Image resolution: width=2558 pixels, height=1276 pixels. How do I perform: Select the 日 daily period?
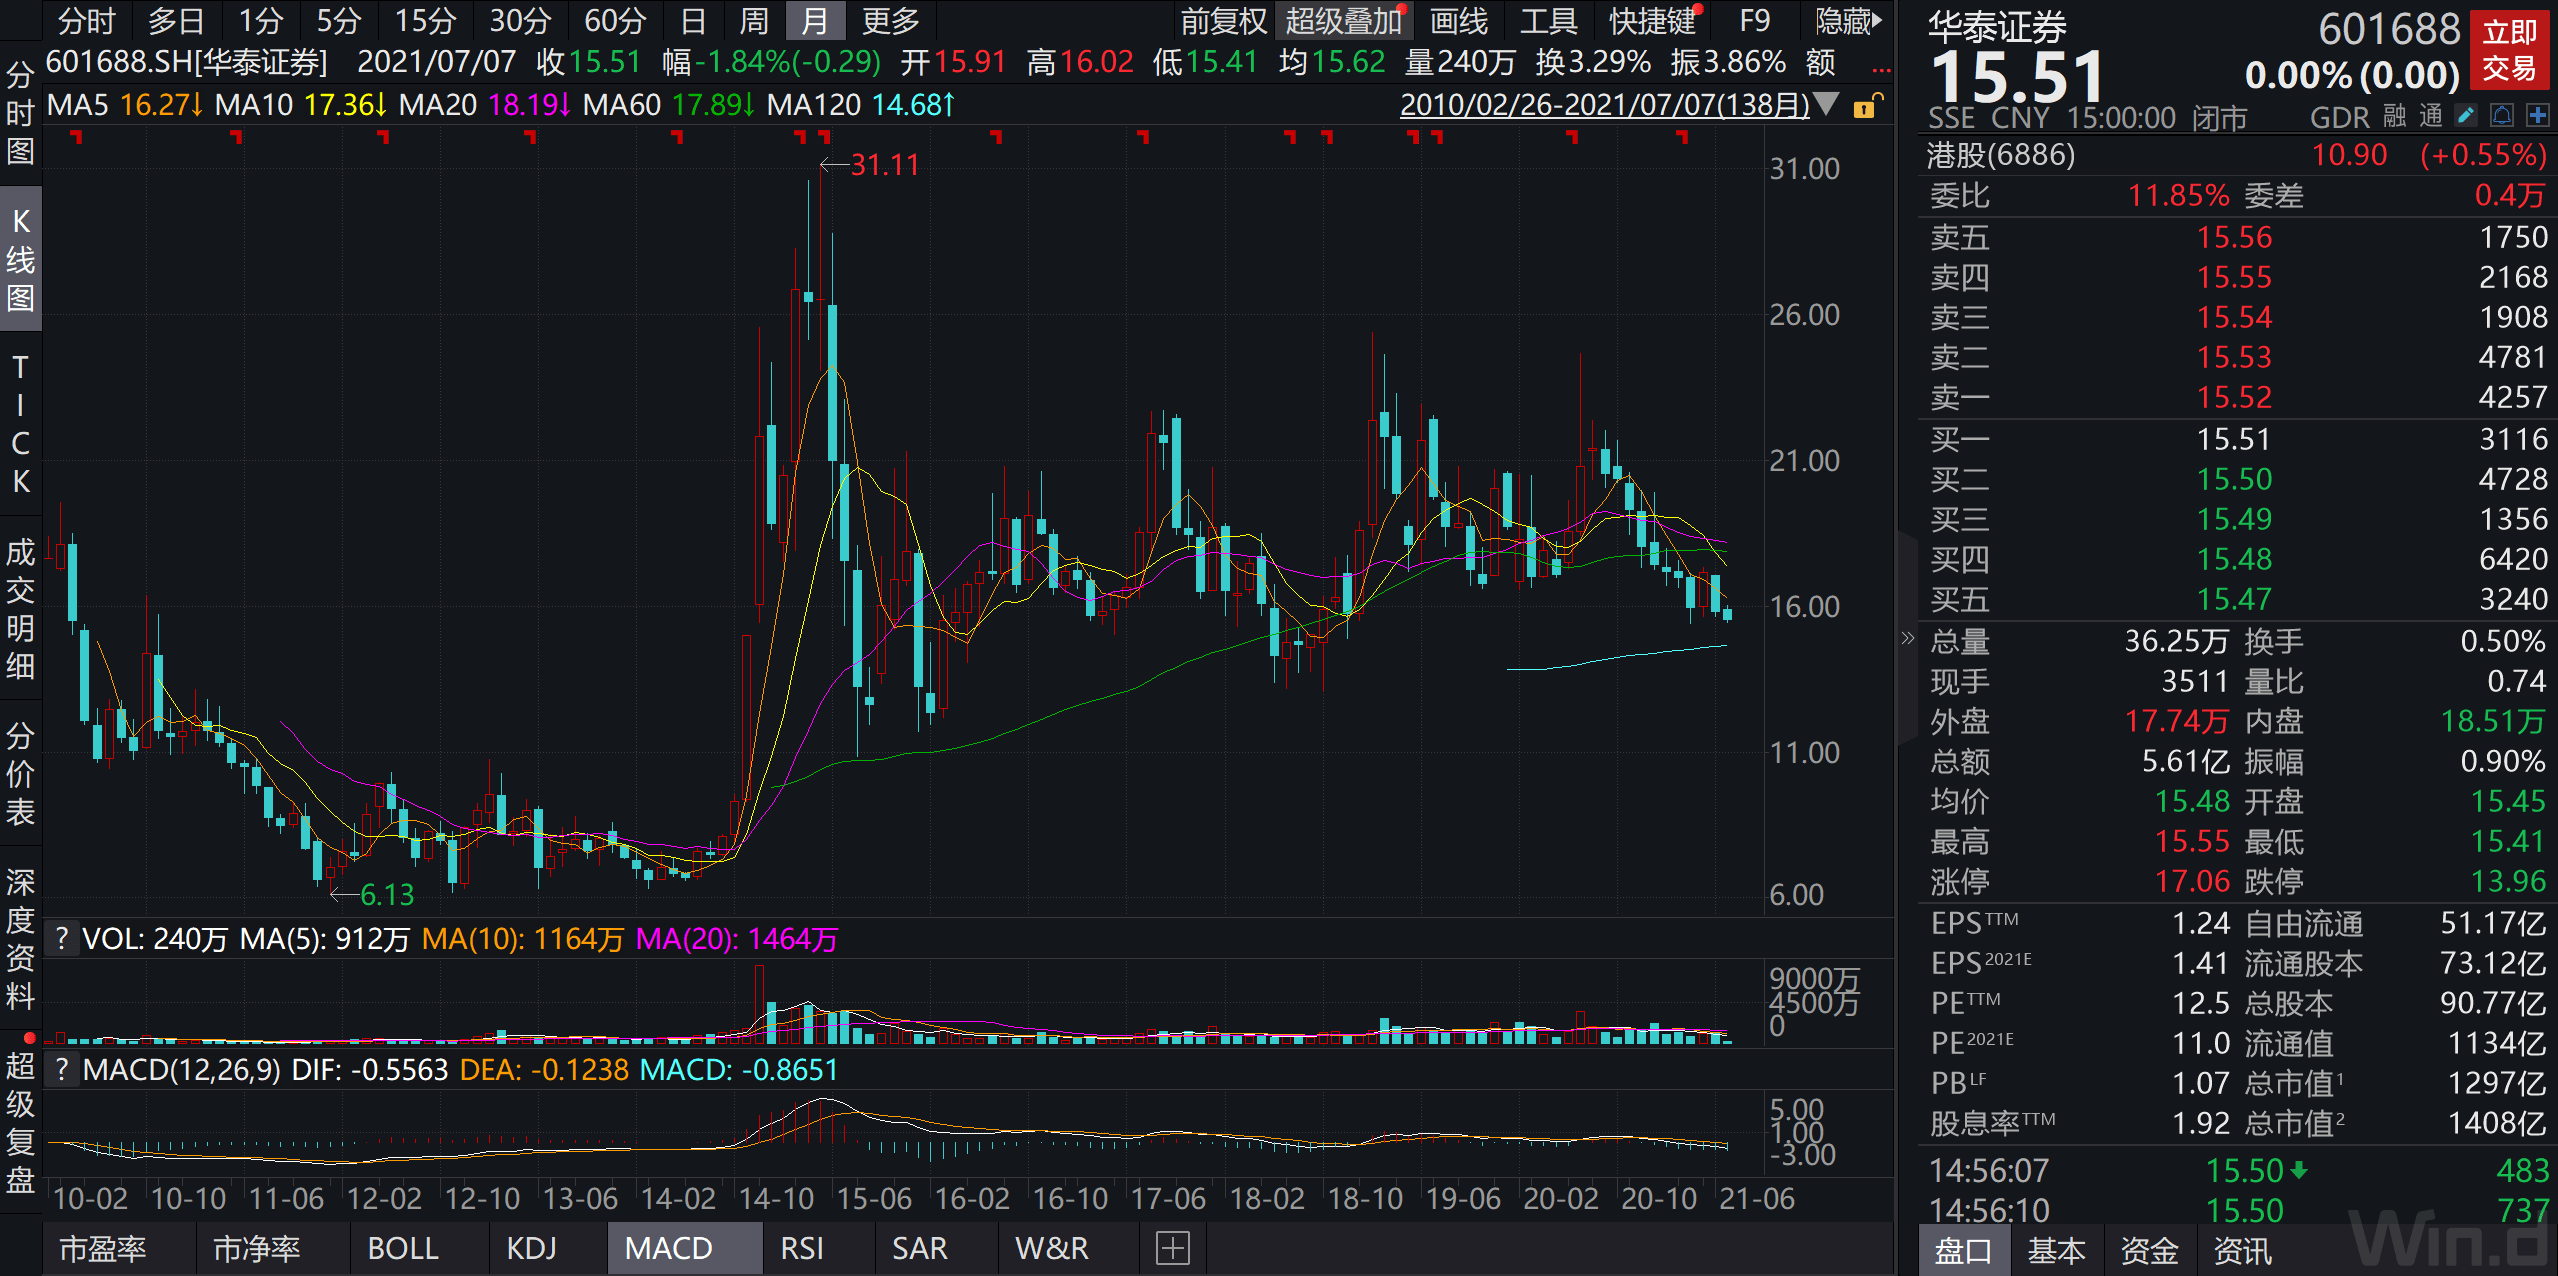pyautogui.click(x=693, y=21)
